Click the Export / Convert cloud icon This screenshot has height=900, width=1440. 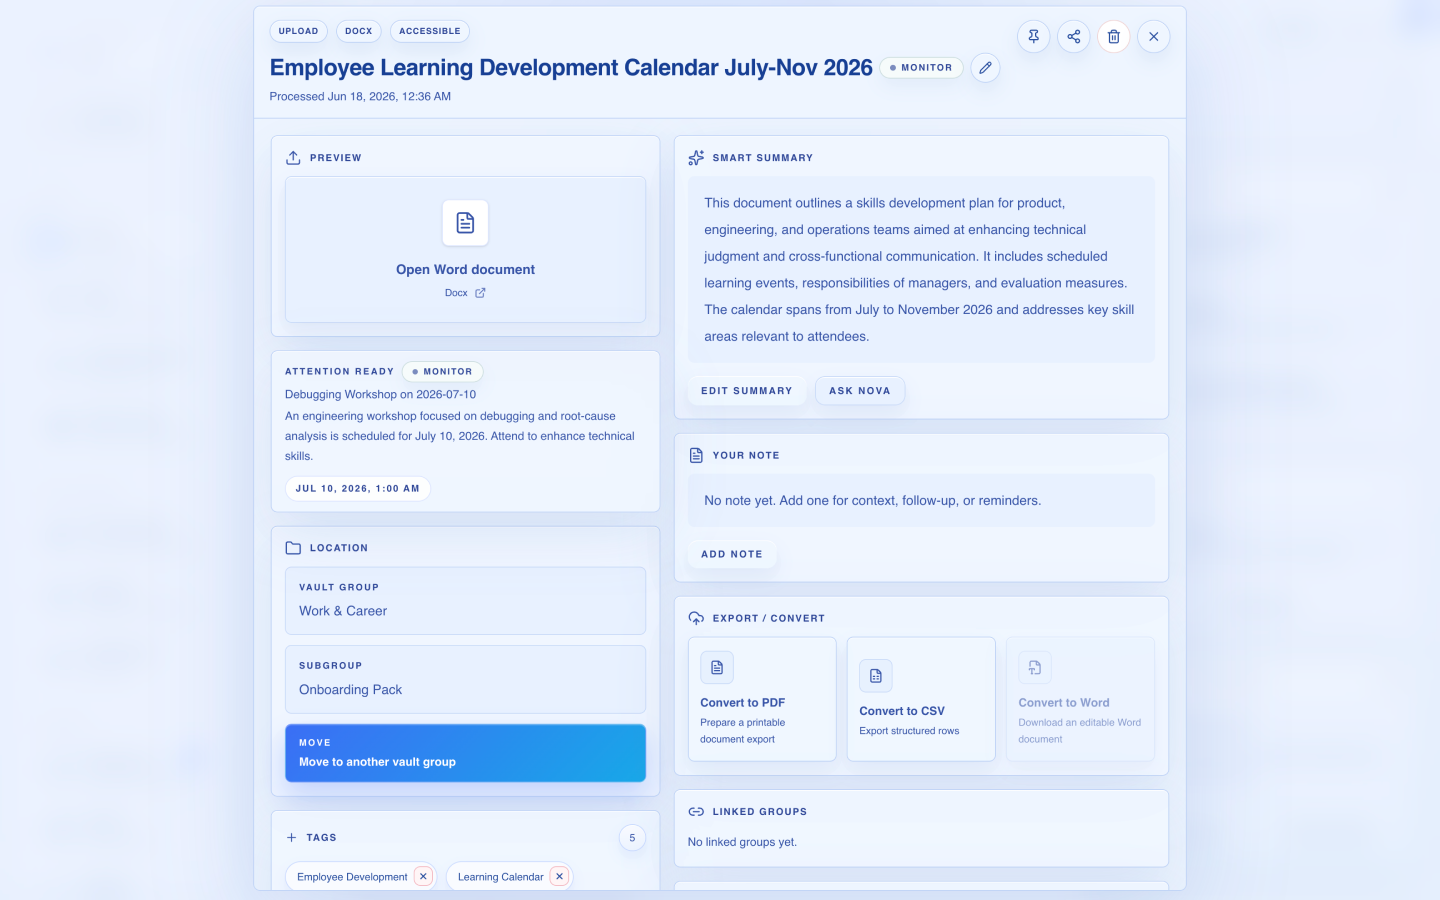pyautogui.click(x=696, y=618)
